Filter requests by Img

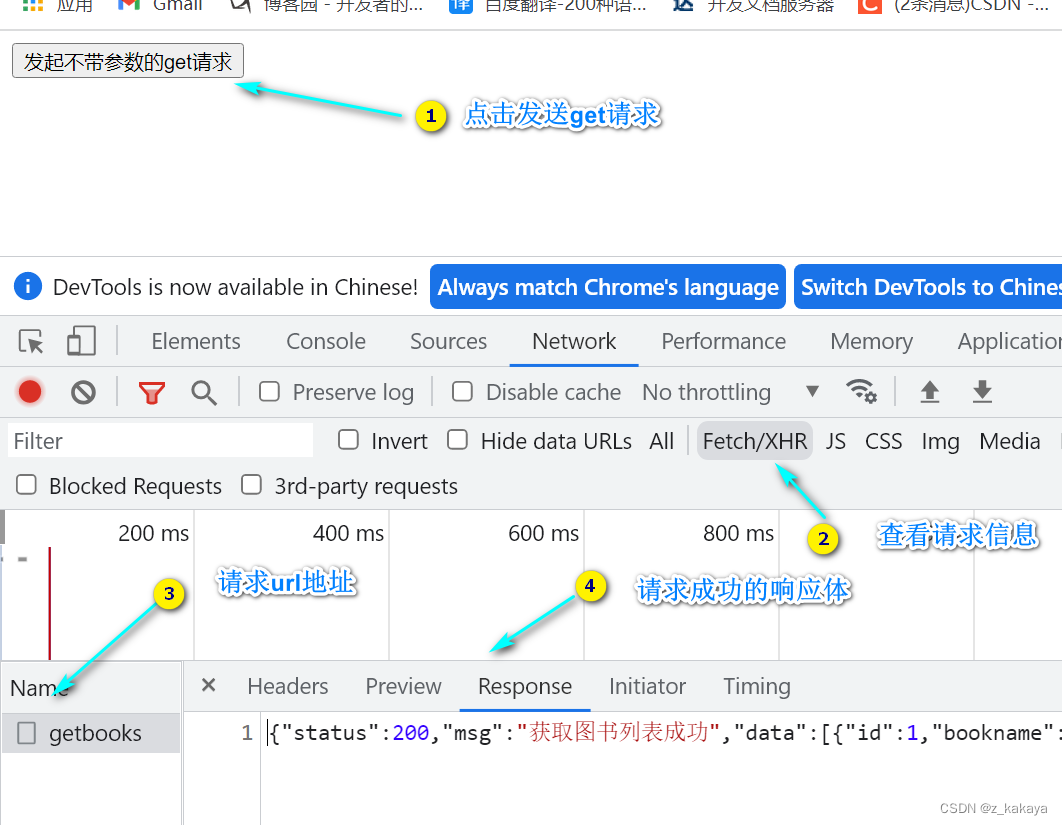pyautogui.click(x=940, y=441)
